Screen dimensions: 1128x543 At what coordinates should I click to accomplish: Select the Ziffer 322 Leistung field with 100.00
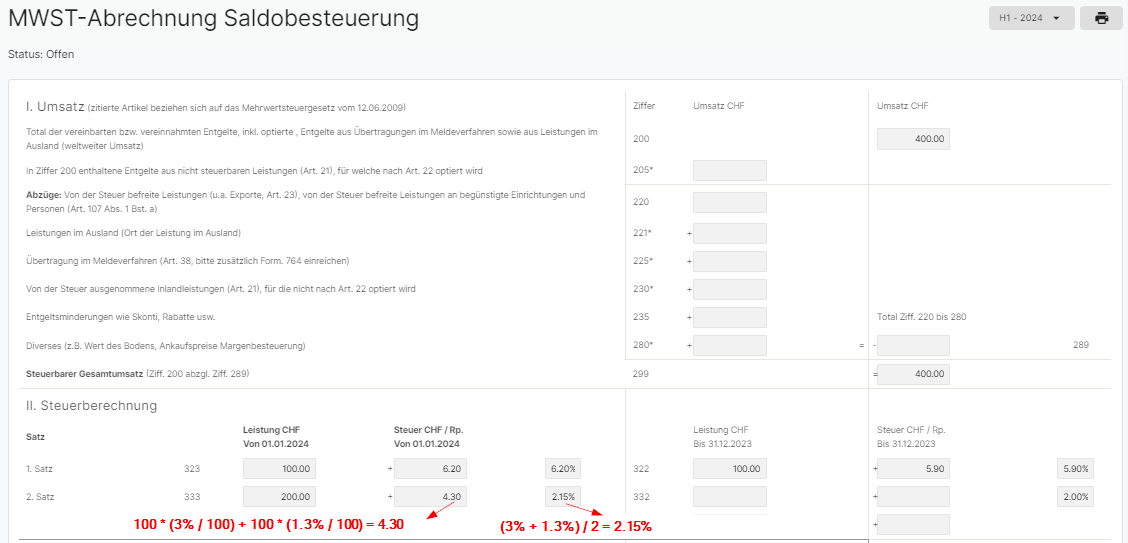pyautogui.click(x=729, y=469)
